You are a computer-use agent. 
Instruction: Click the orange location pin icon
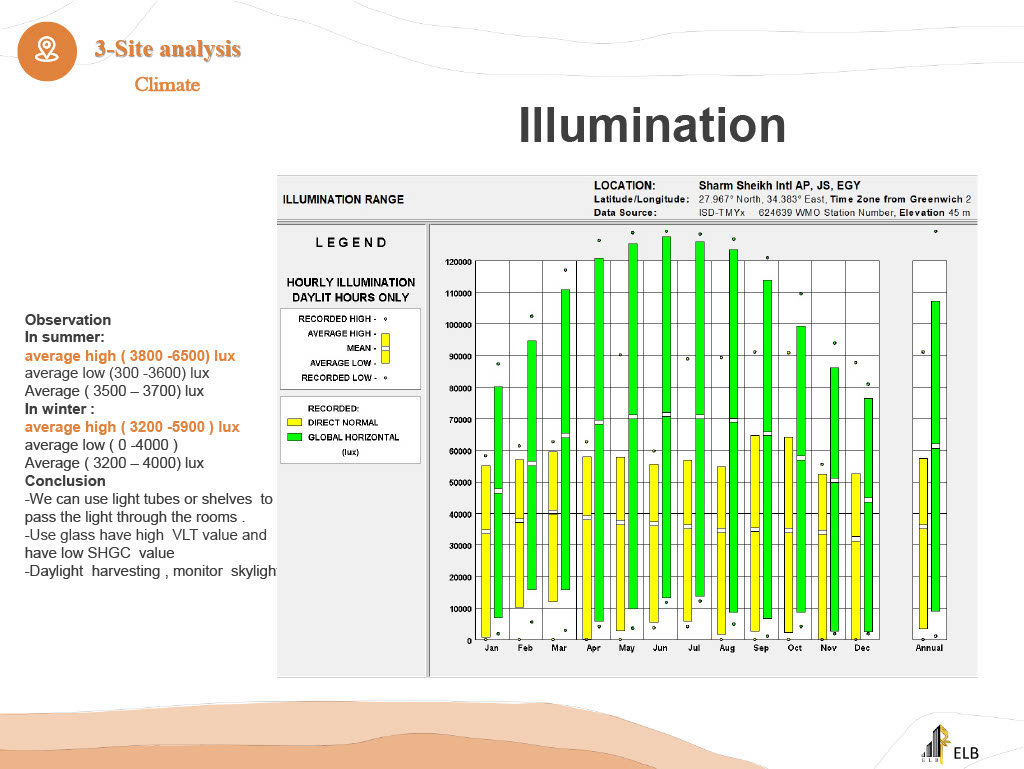pos(48,50)
